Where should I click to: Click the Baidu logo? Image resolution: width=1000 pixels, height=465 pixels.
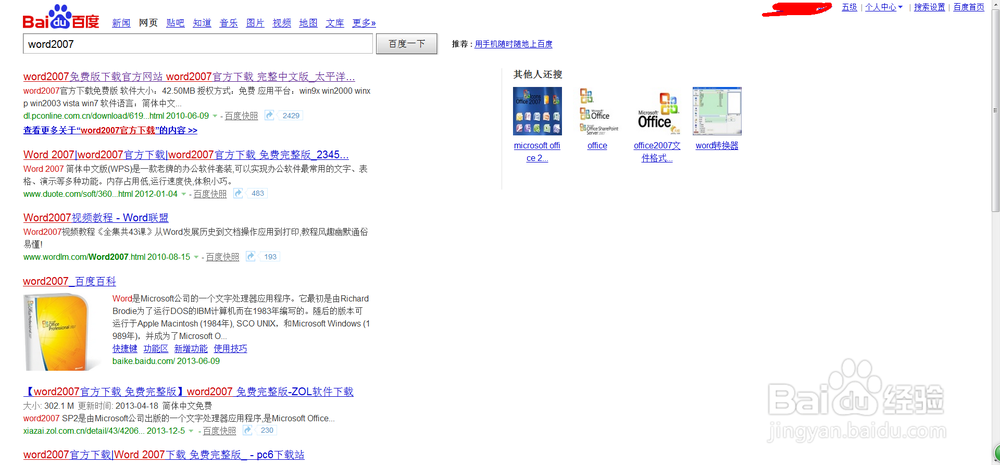(61, 18)
